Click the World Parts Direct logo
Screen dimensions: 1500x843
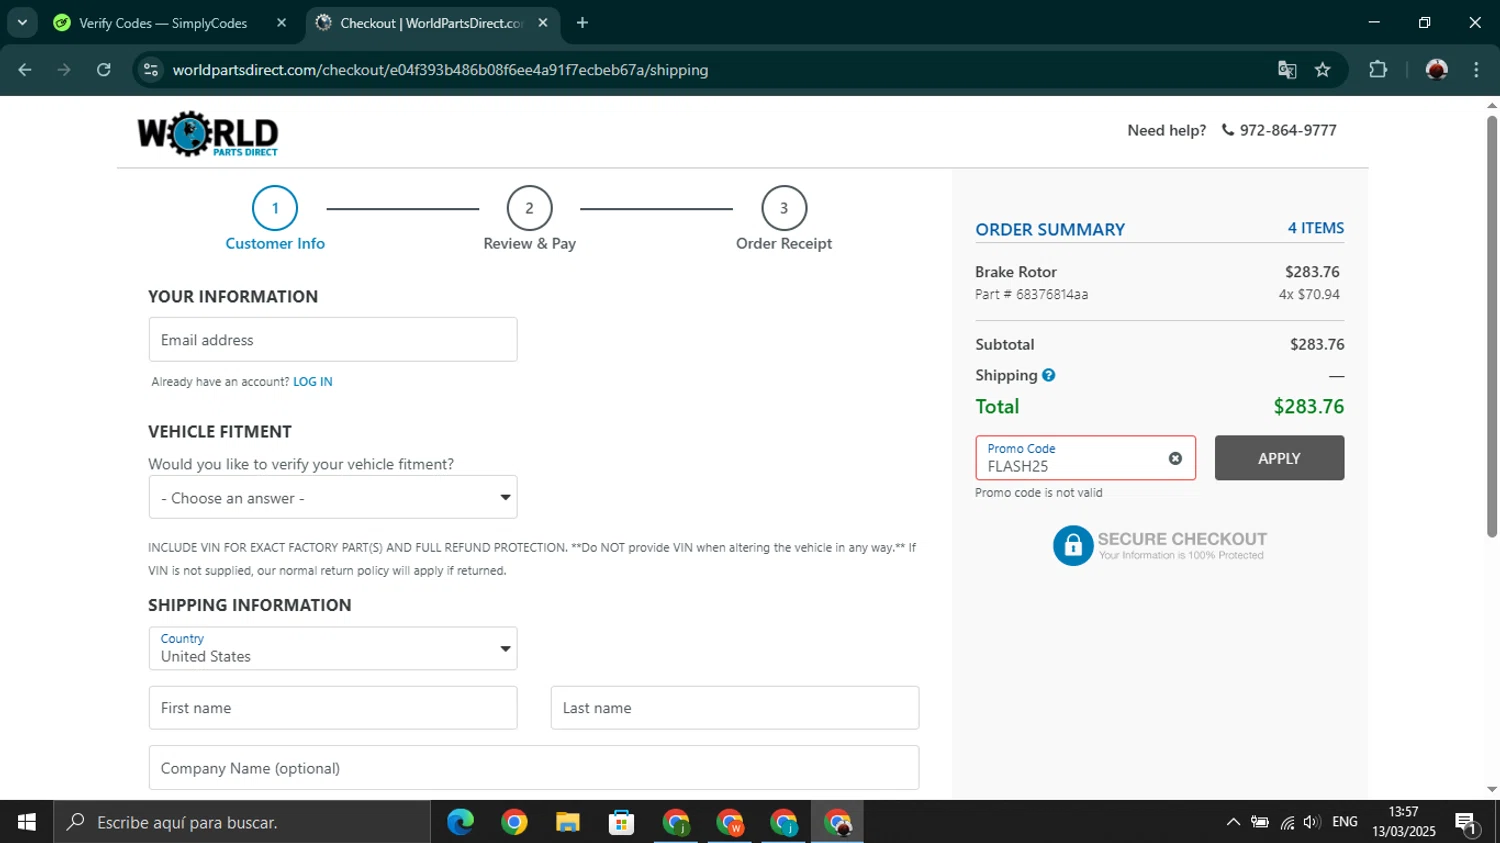coord(208,134)
